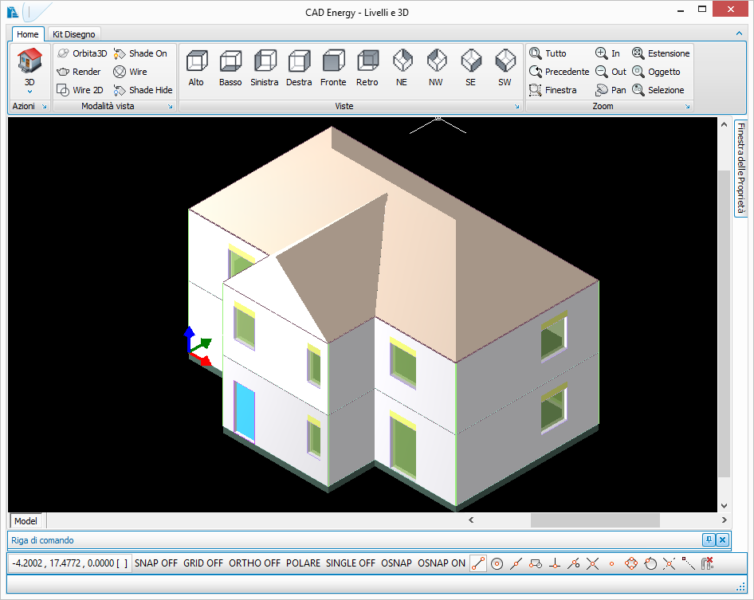Toggle SNAP OFF in status bar

point(156,563)
